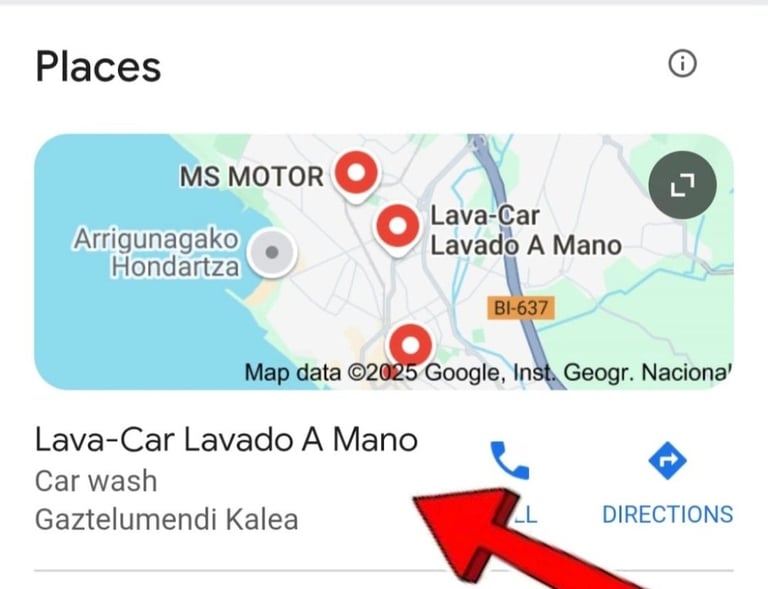Tap the Gaztelumendi Kalea address
The width and height of the screenshot is (768, 589).
coord(167,519)
